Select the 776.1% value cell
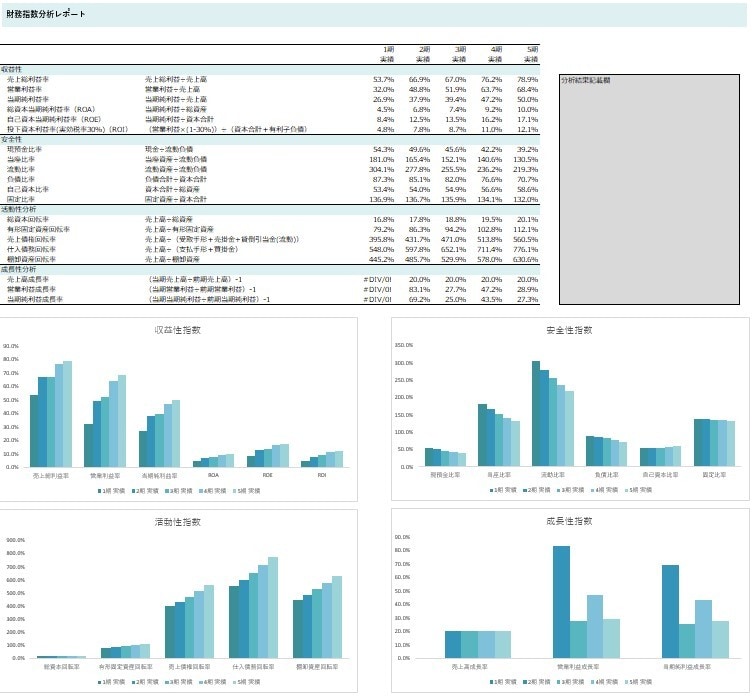The width and height of the screenshot is (755, 697). pyautogui.click(x=525, y=249)
